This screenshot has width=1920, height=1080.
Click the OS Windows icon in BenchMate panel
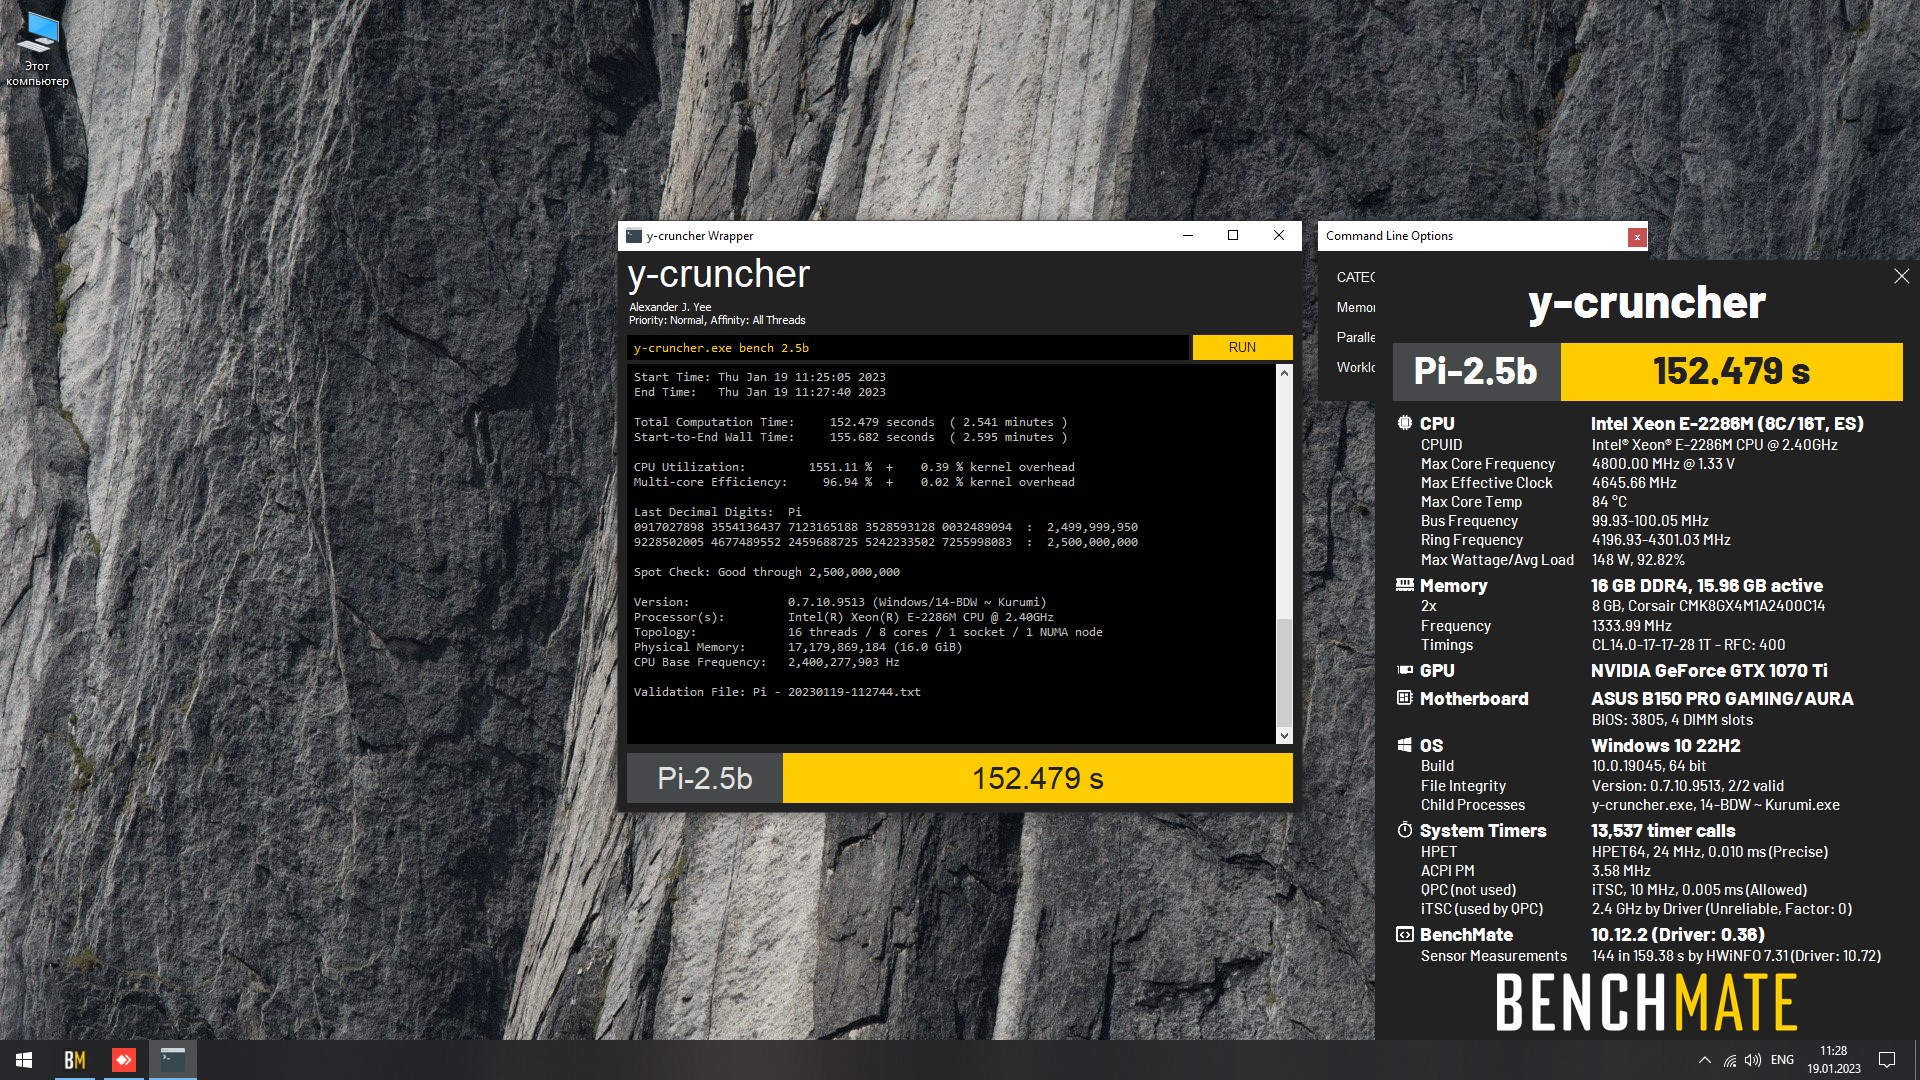click(x=1405, y=745)
